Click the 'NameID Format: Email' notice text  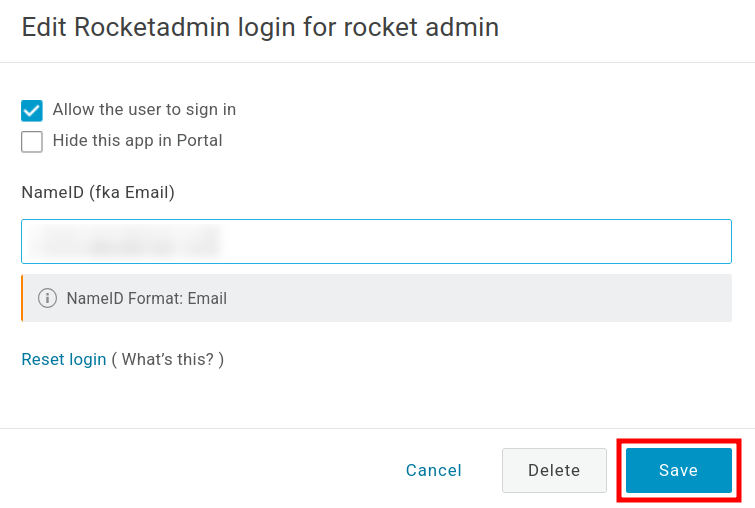pyautogui.click(x=147, y=298)
